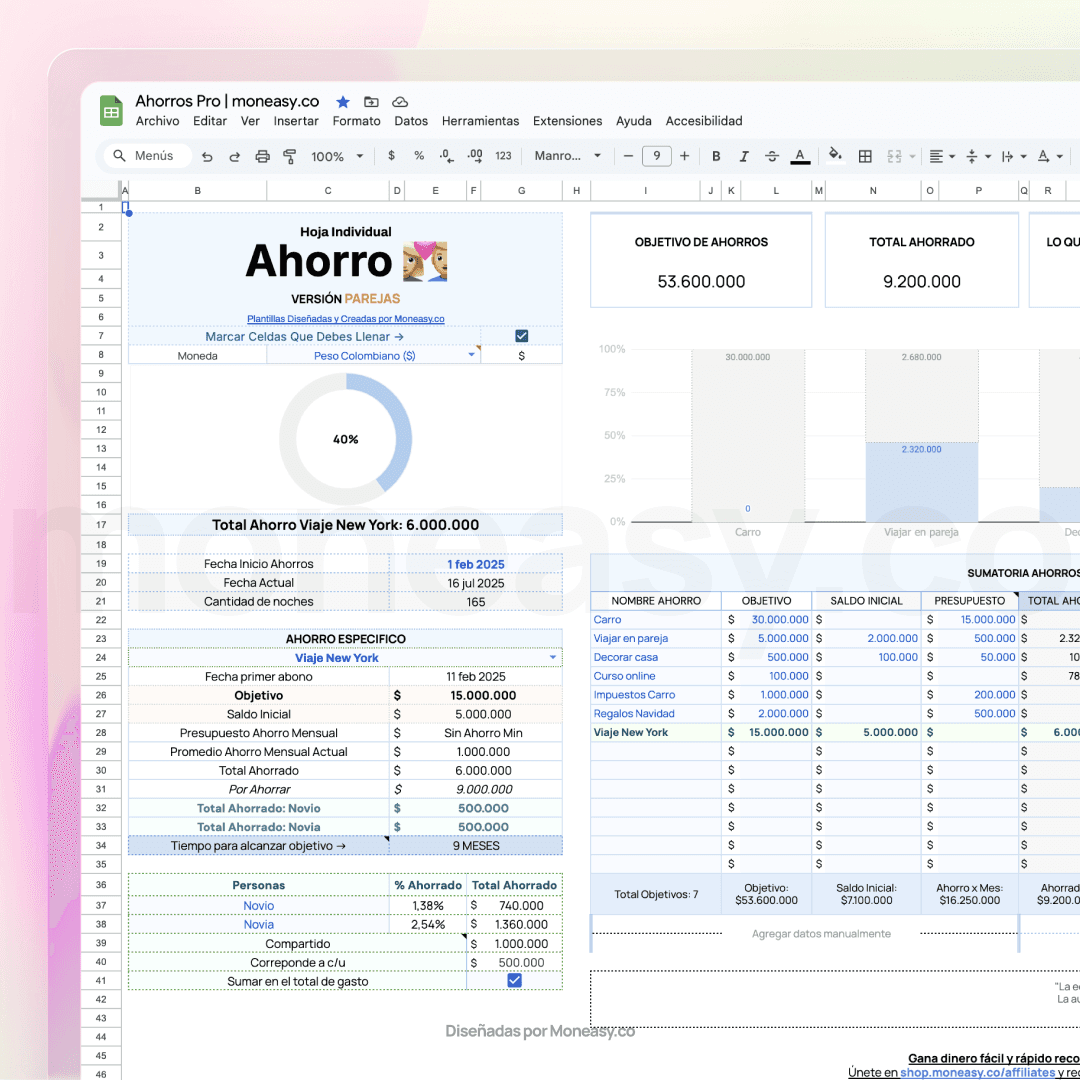This screenshot has height=1080, width=1080.
Task: Open the fill color picker
Action: (835, 156)
